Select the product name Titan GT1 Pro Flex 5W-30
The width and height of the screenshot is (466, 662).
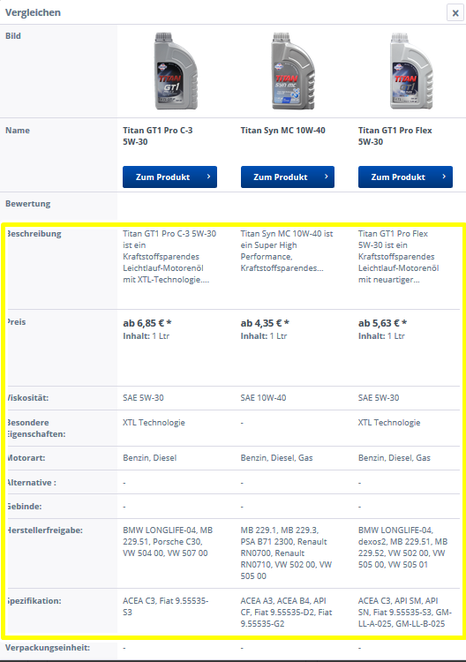(395, 136)
